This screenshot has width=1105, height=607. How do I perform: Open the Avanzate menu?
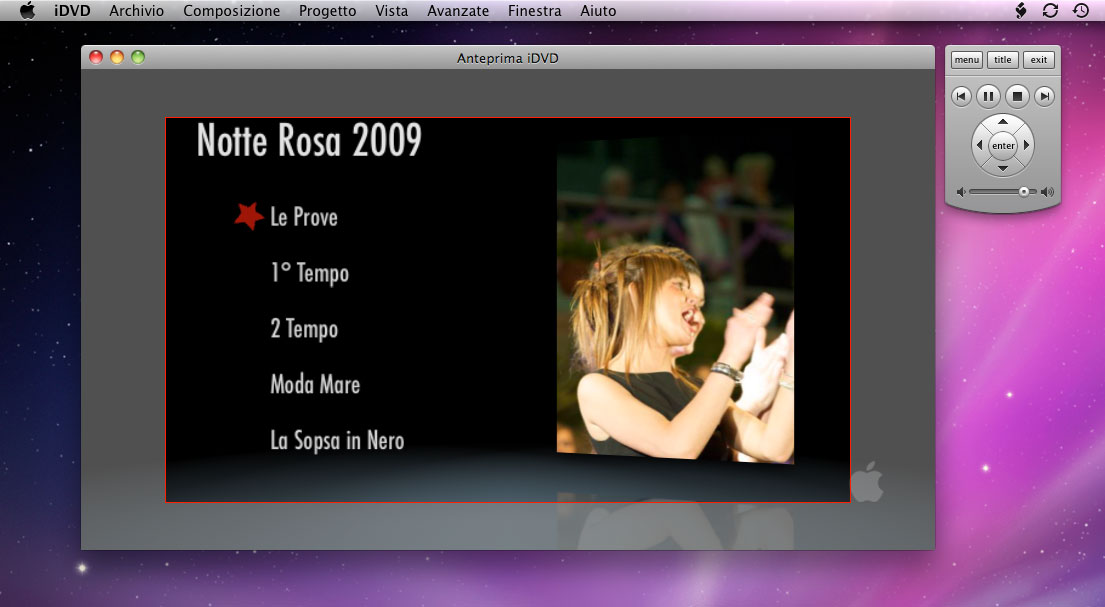(x=458, y=11)
